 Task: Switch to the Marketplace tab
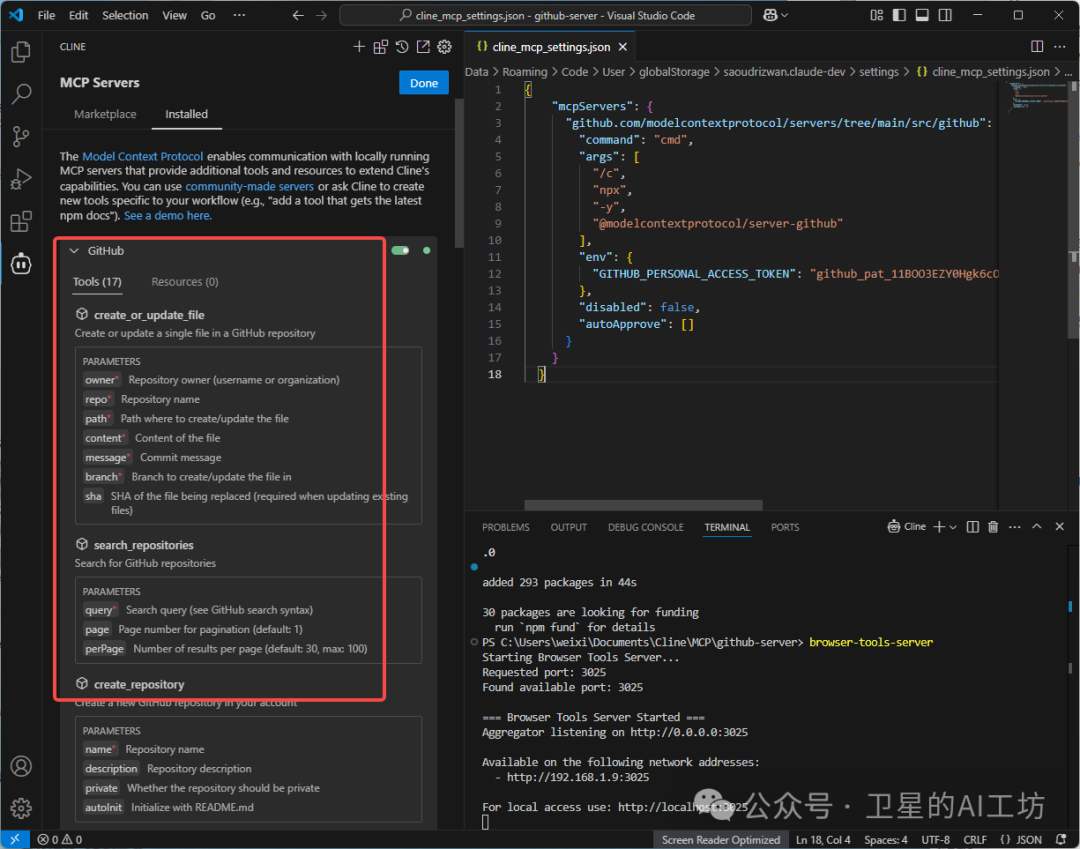(x=105, y=114)
